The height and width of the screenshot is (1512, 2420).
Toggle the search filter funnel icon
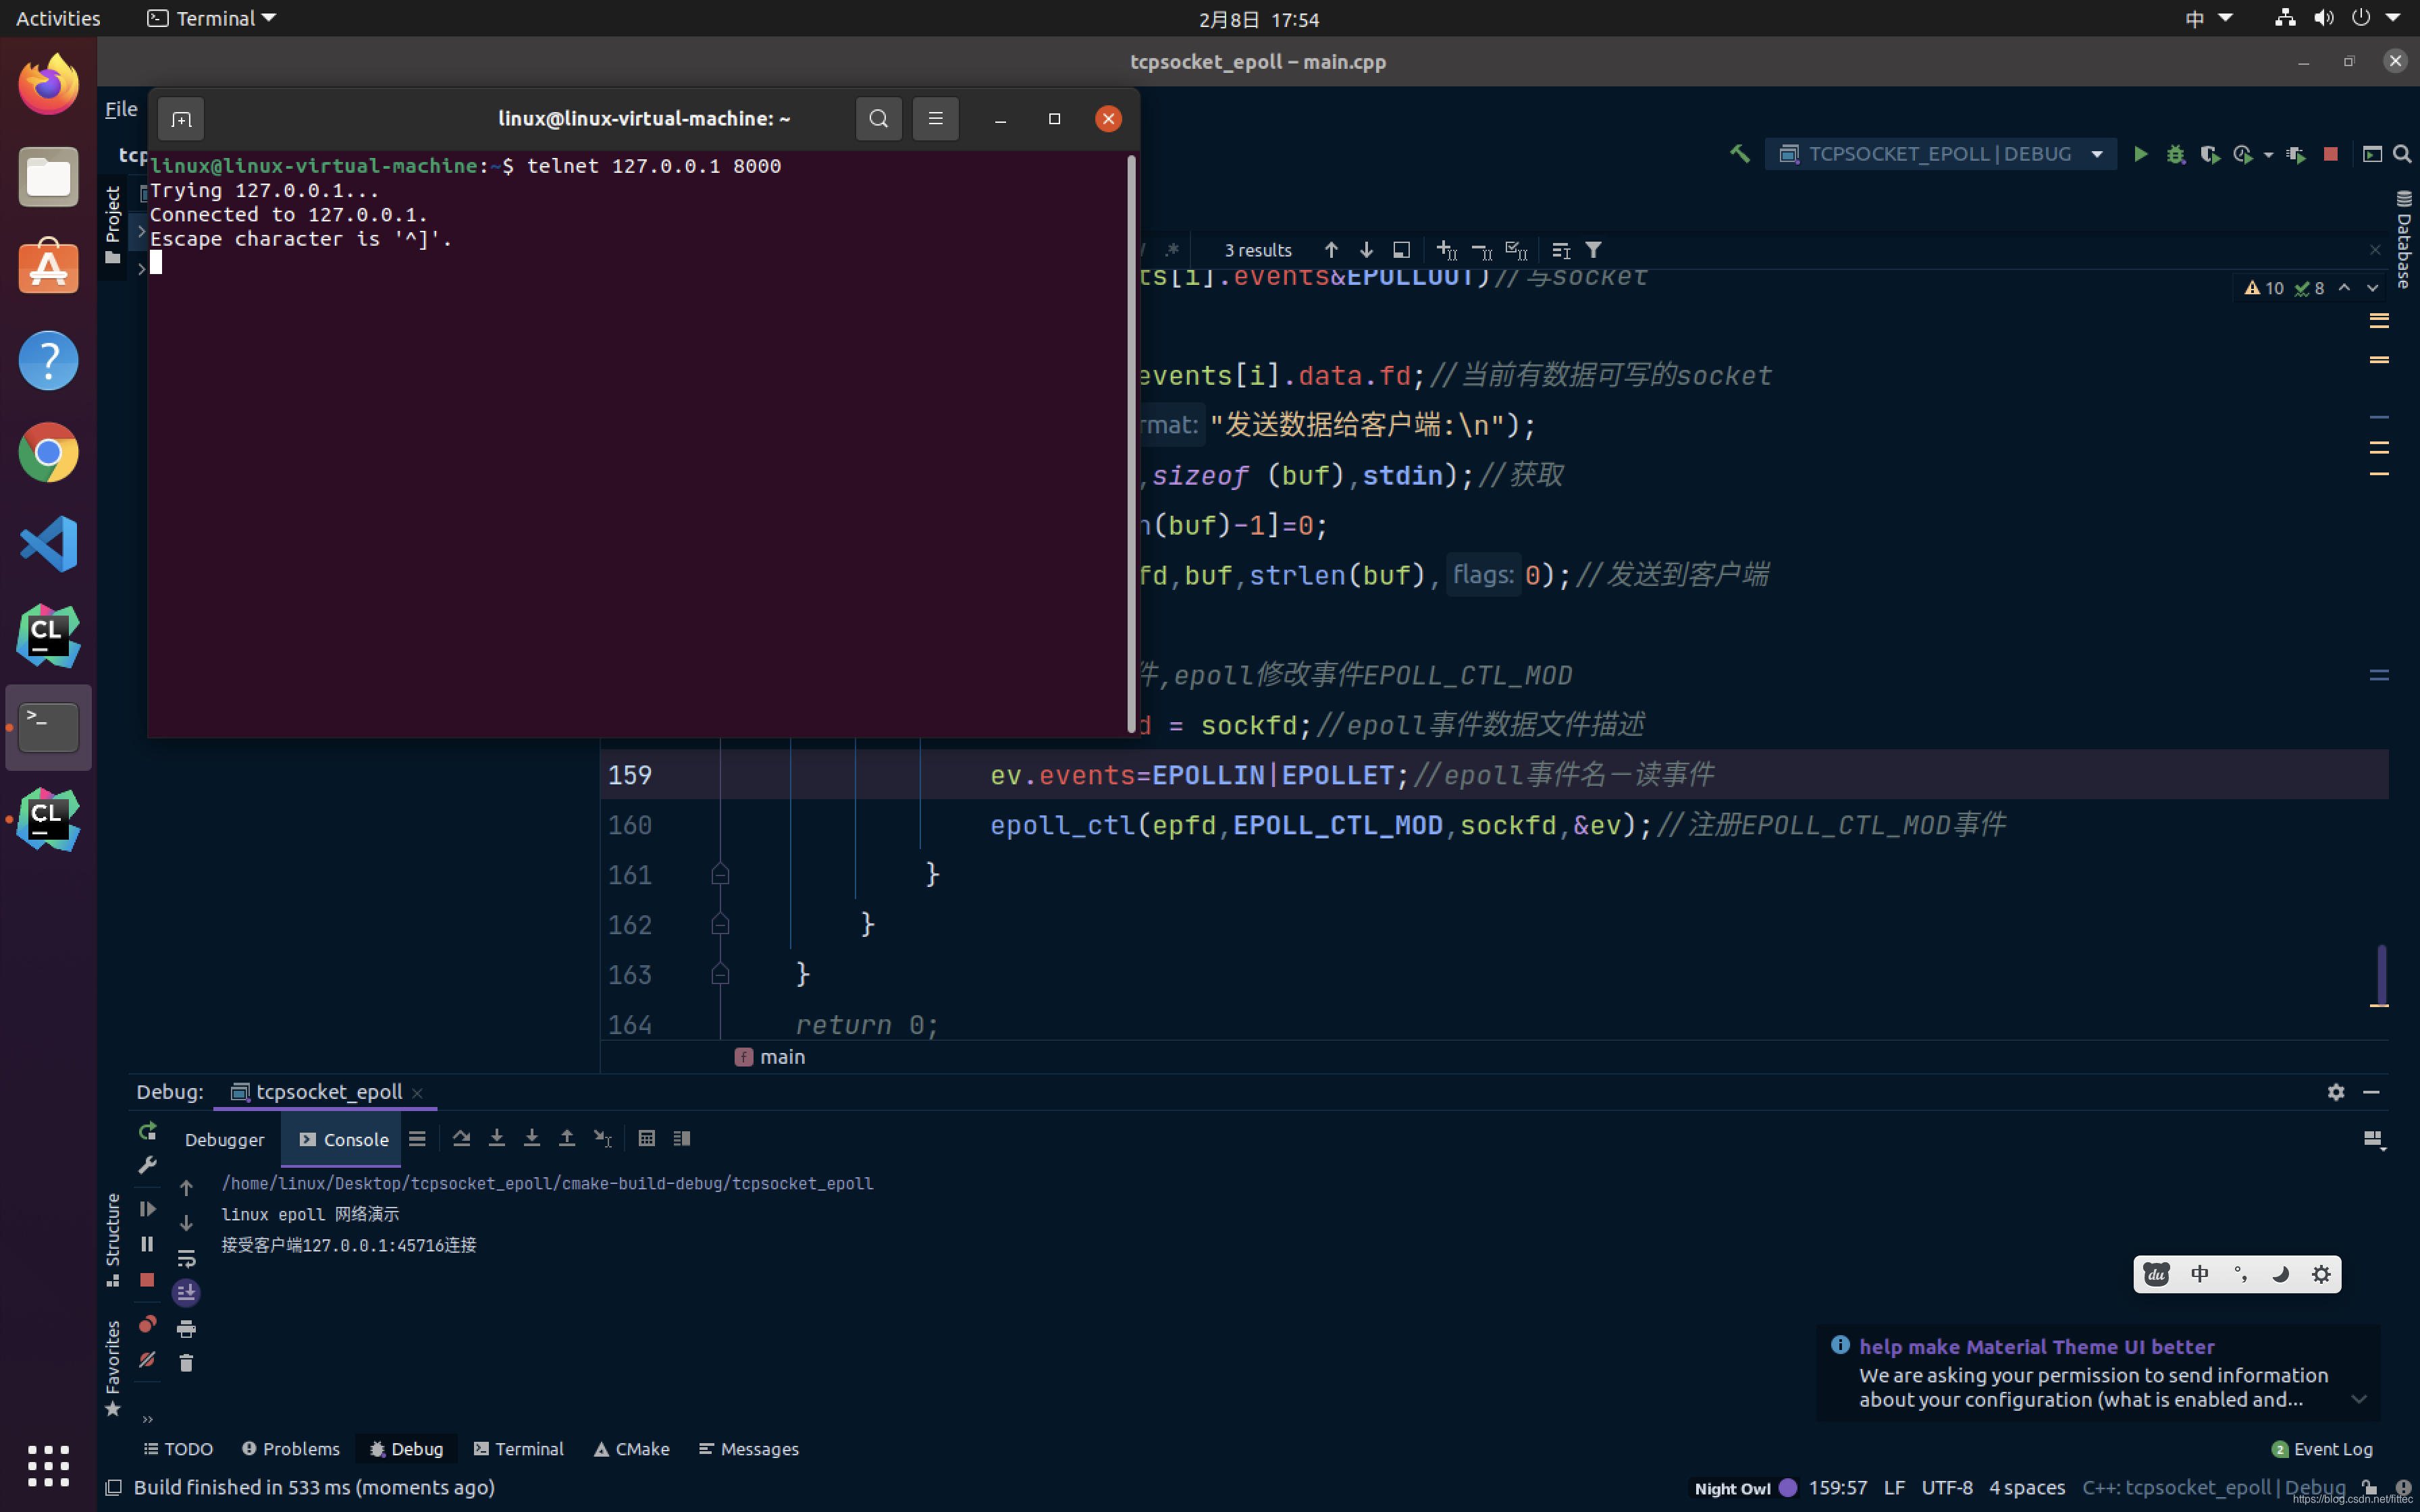[1593, 250]
